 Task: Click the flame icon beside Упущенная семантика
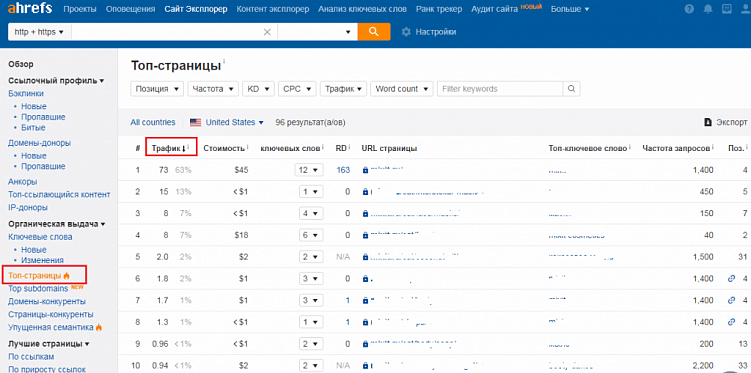click(x=99, y=328)
